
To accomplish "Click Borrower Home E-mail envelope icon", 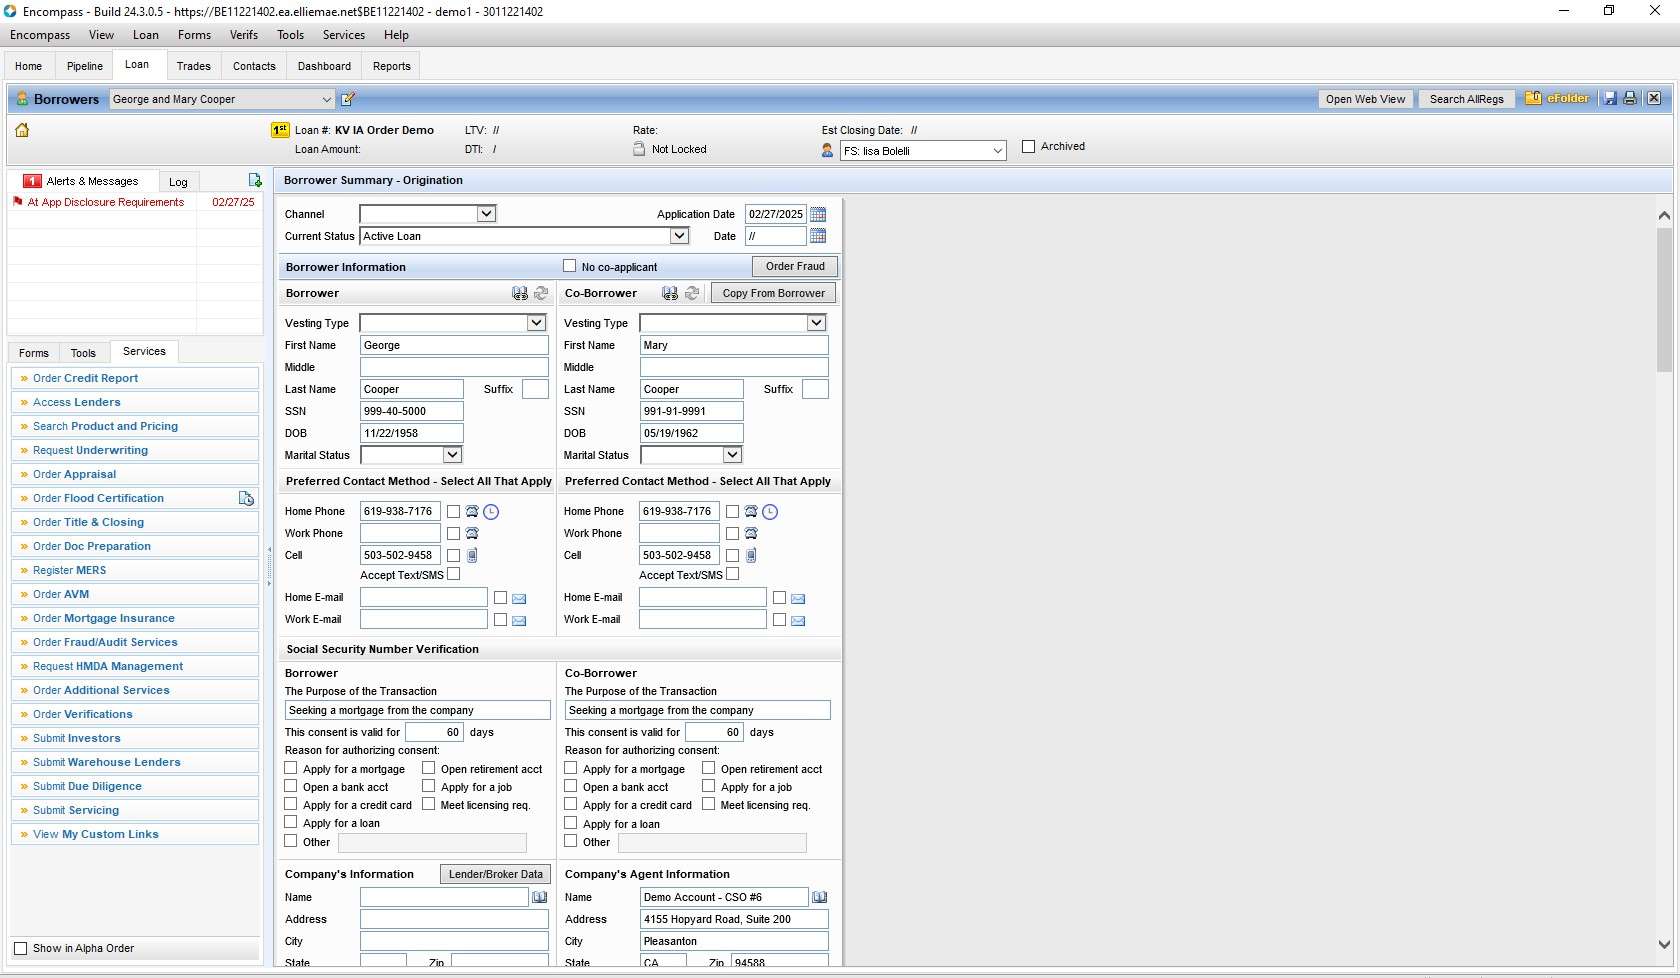I will (x=519, y=598).
